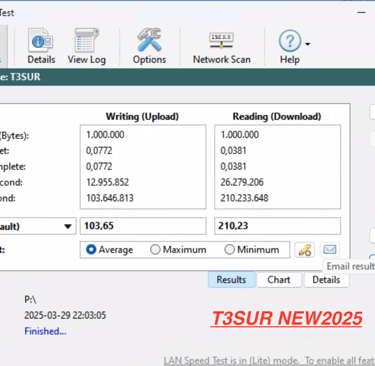Expand the Help dropdown arrow
The height and width of the screenshot is (366, 375).
coord(308,44)
